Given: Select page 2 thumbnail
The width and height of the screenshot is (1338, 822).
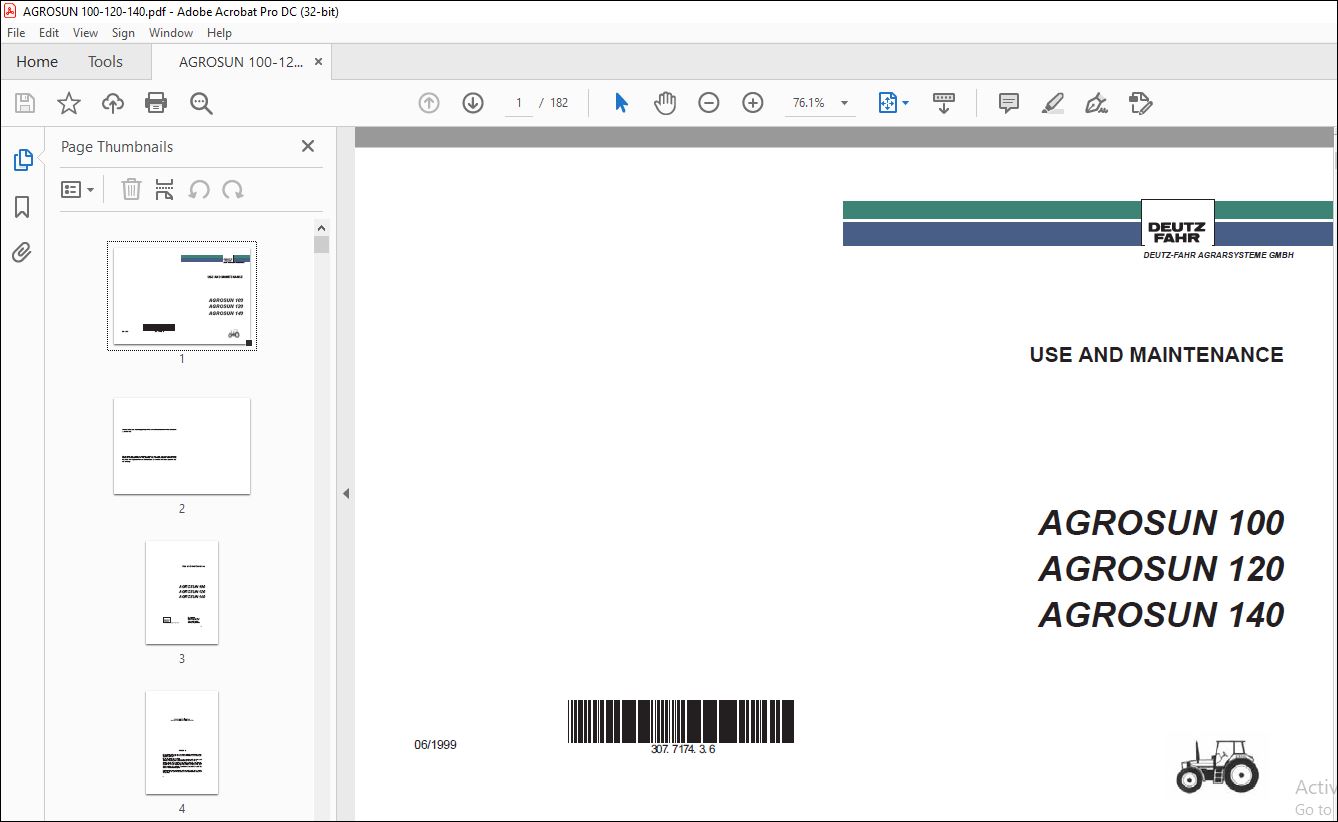Looking at the screenshot, I should (182, 446).
